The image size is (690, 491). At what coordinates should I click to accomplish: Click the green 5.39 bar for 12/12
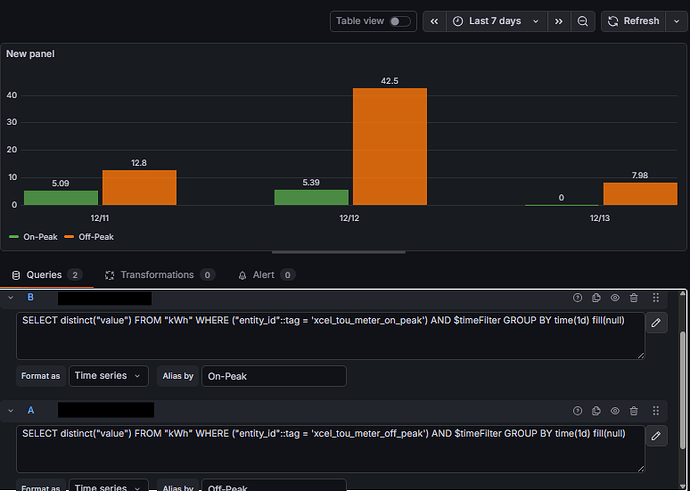(312, 198)
